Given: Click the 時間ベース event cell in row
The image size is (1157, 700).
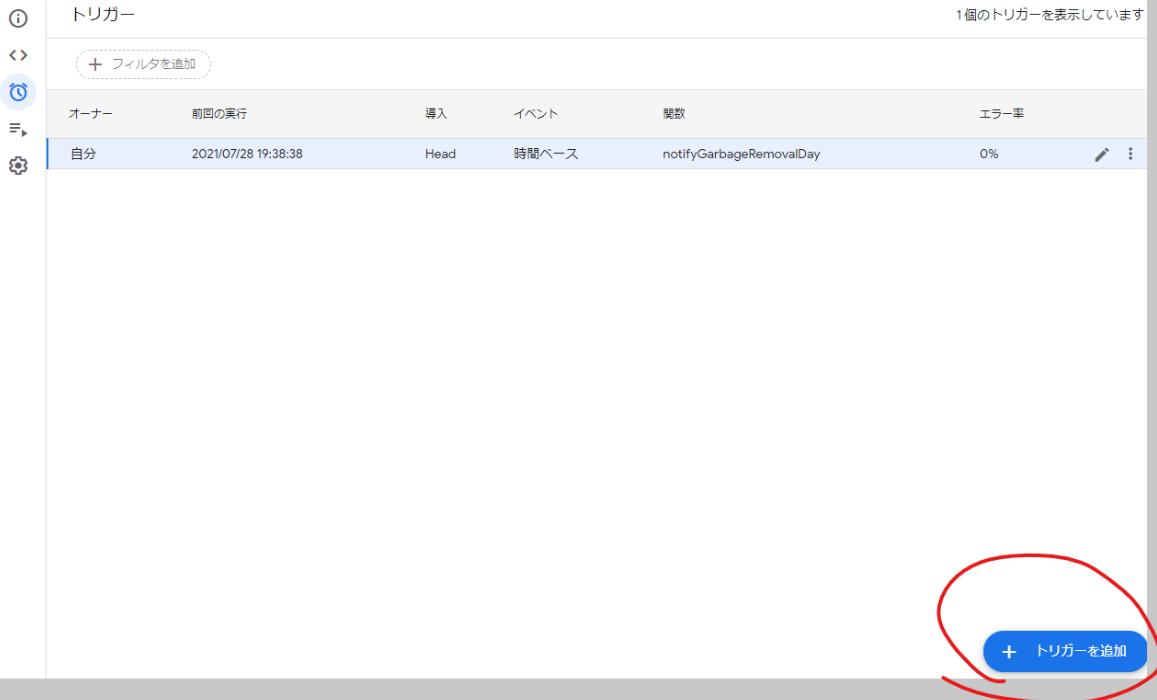Looking at the screenshot, I should pyautogui.click(x=546, y=154).
